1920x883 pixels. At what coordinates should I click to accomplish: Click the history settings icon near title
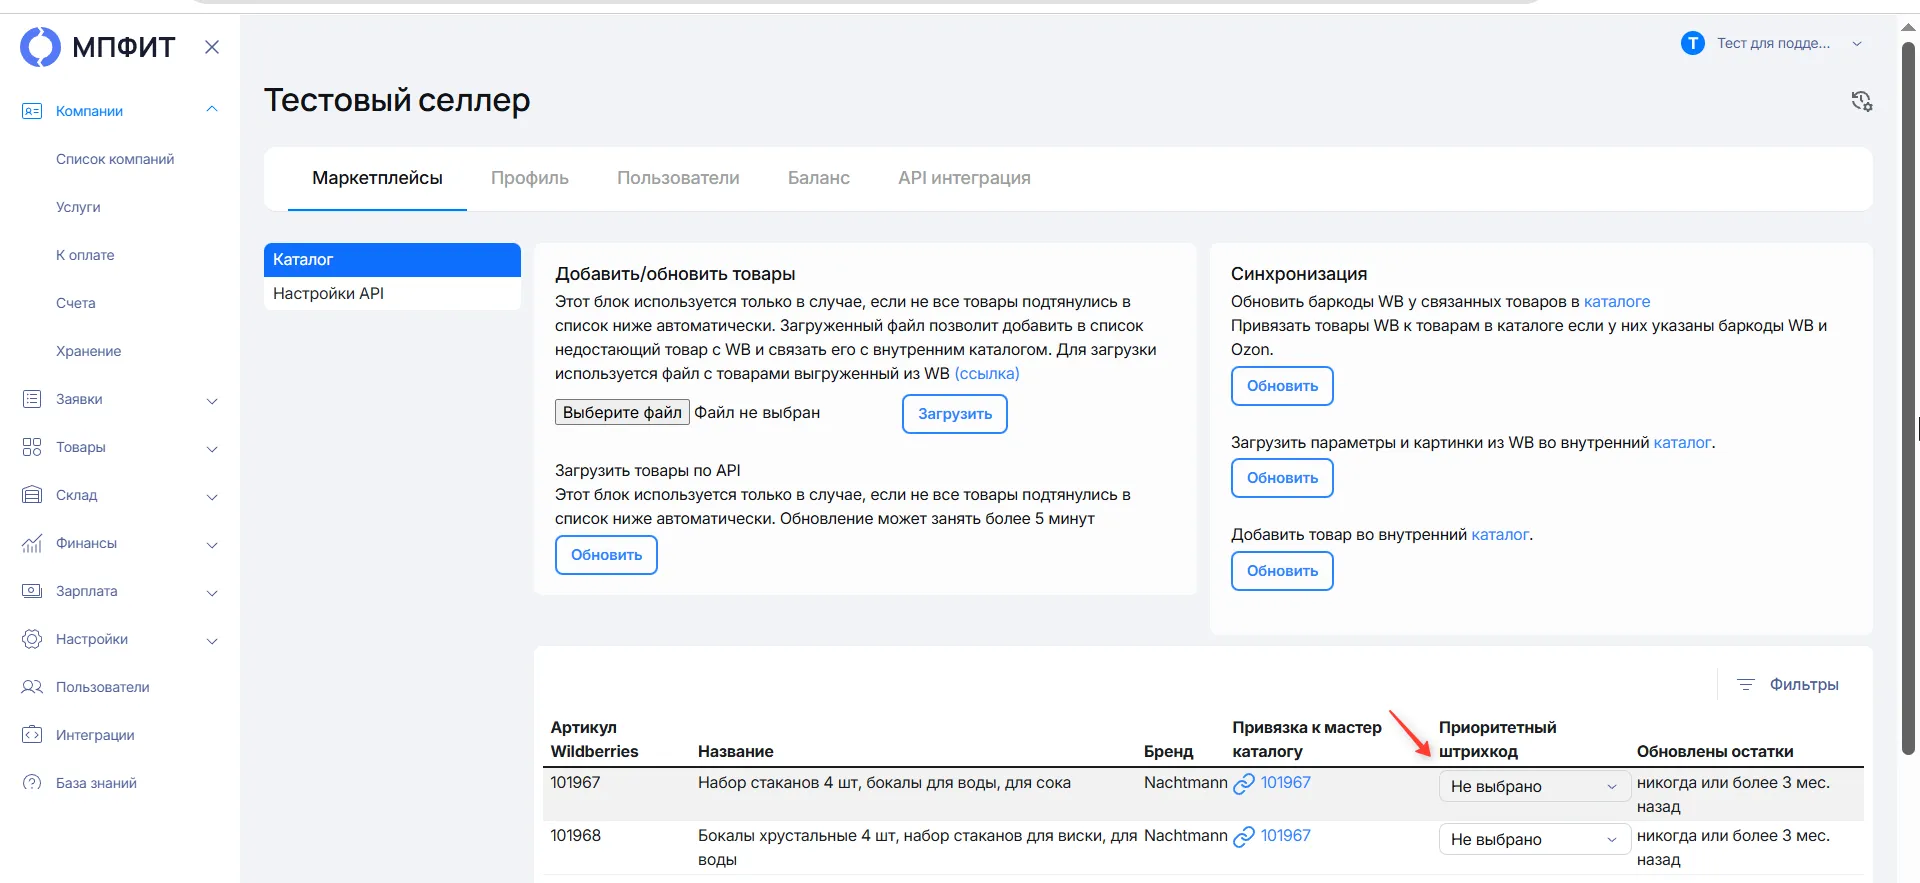click(x=1861, y=101)
